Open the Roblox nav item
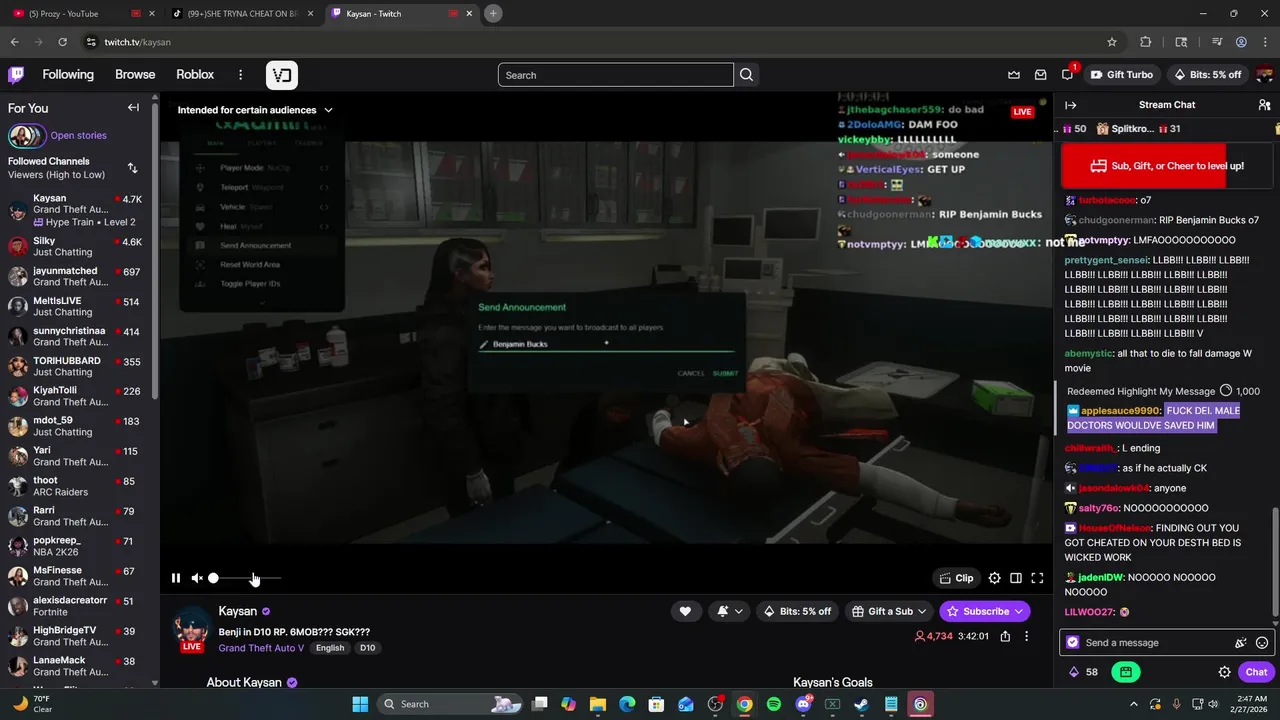This screenshot has height=720, width=1280. click(x=195, y=75)
